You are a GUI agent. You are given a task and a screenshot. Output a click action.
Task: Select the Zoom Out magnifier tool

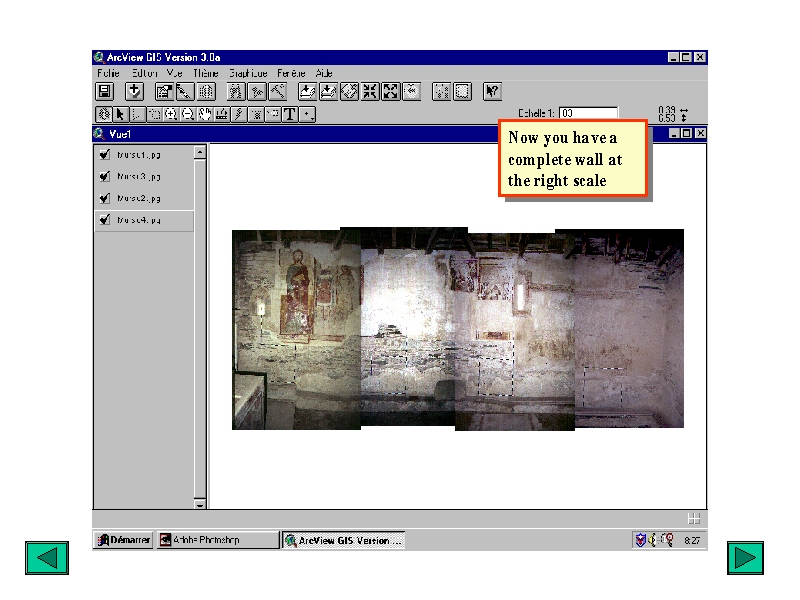188,114
